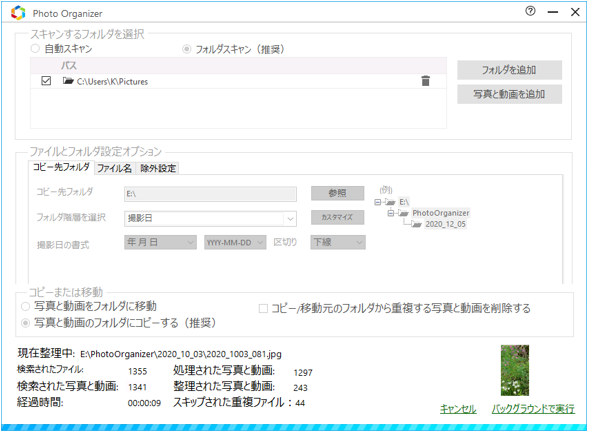This screenshot has width=589, height=433.
Task: Select the PhotoOrganizer tree item
Action: tap(441, 213)
